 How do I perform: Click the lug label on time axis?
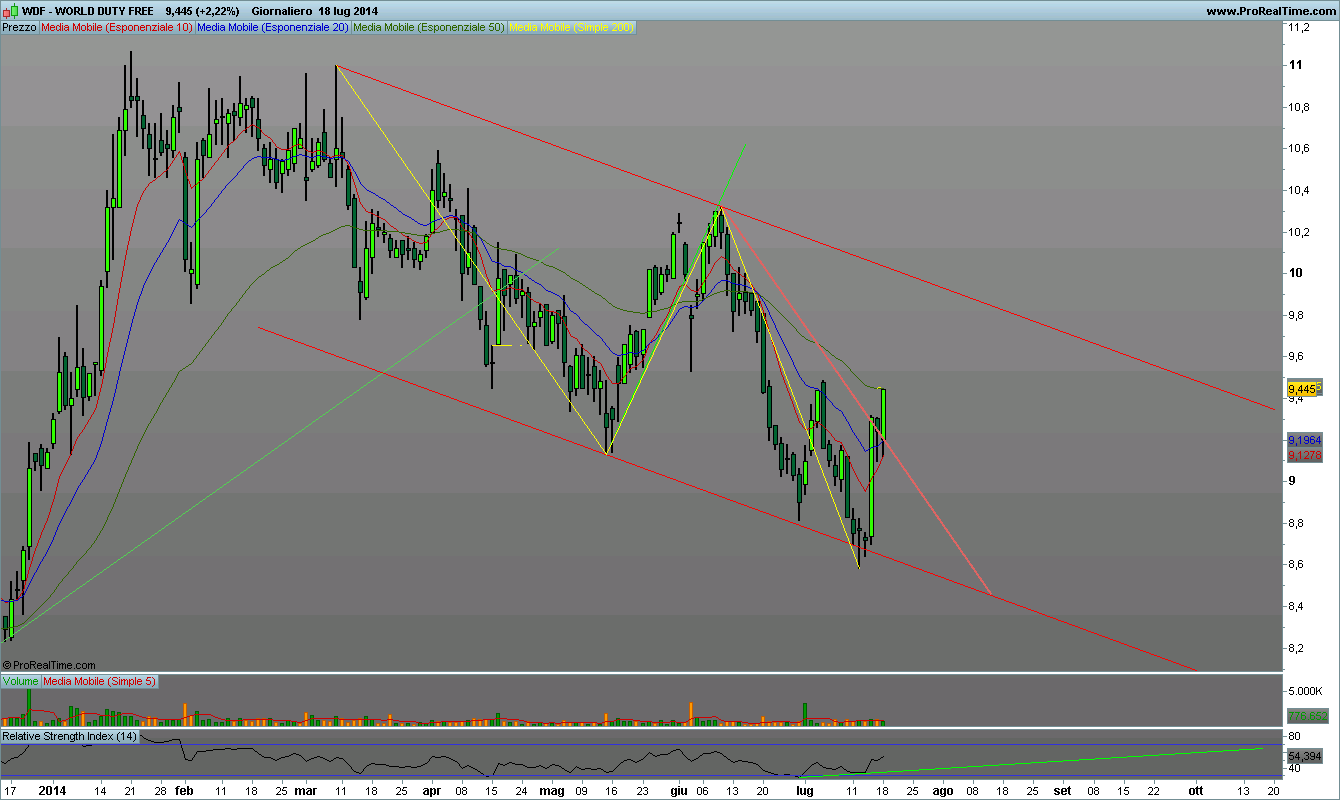click(x=805, y=789)
